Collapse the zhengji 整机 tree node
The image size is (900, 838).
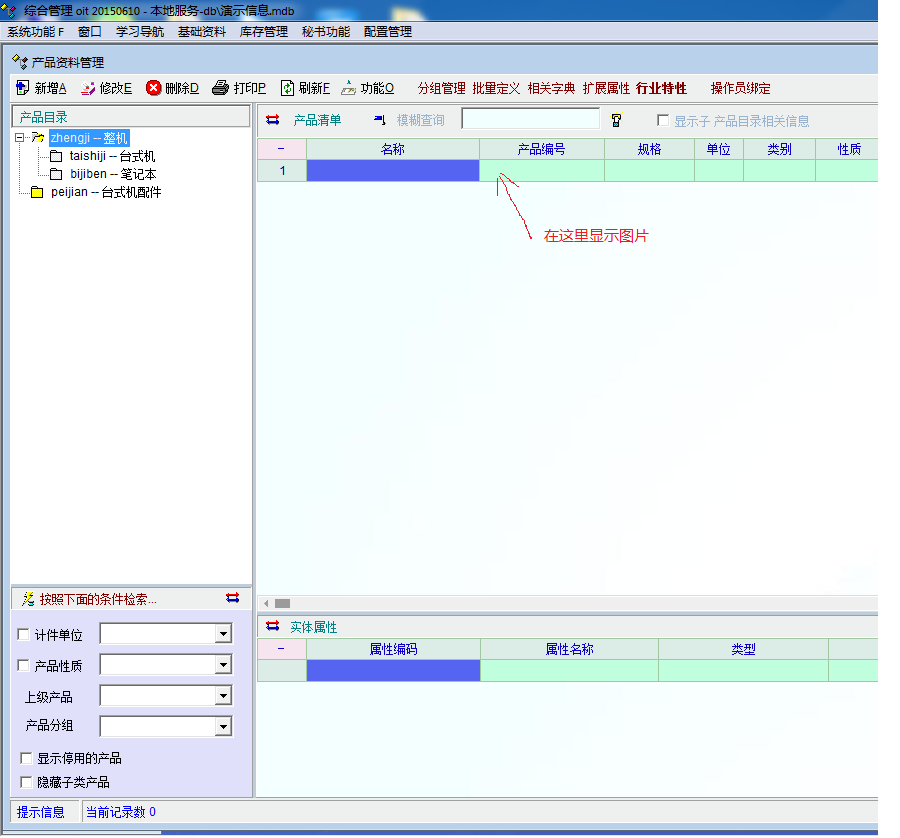pos(19,138)
